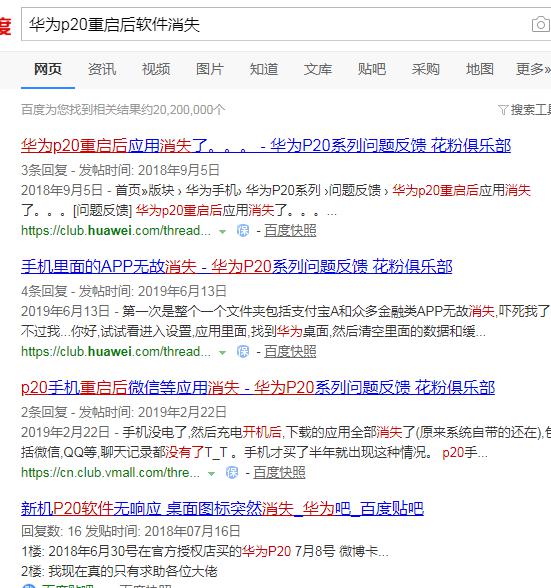Viewport: 551px width, 588px height.
Task: Click text 3条回复 - 发帖时间: 2018年9月5日
Action: [x=120, y=170]
